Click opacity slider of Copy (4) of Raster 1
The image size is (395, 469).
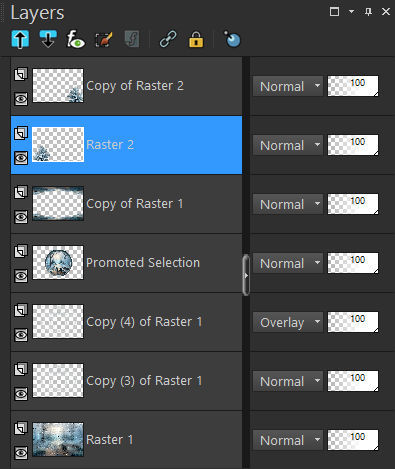[x=353, y=322]
